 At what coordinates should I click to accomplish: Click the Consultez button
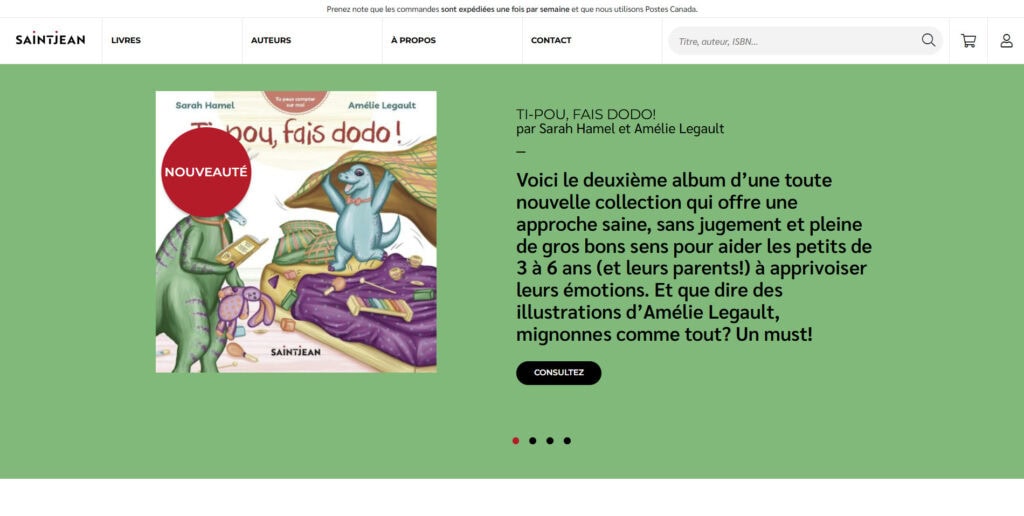558,373
